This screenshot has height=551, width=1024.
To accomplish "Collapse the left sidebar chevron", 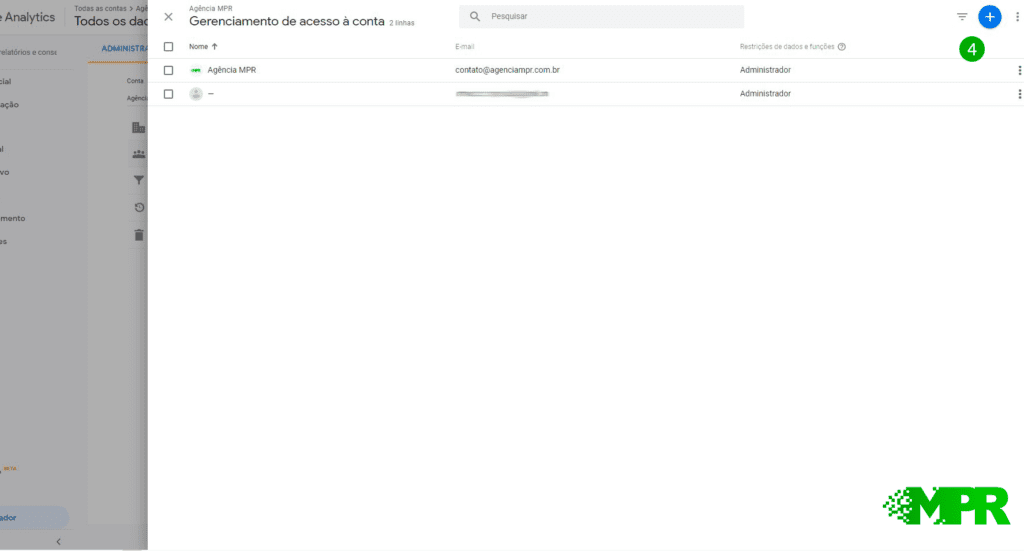I will [58, 541].
